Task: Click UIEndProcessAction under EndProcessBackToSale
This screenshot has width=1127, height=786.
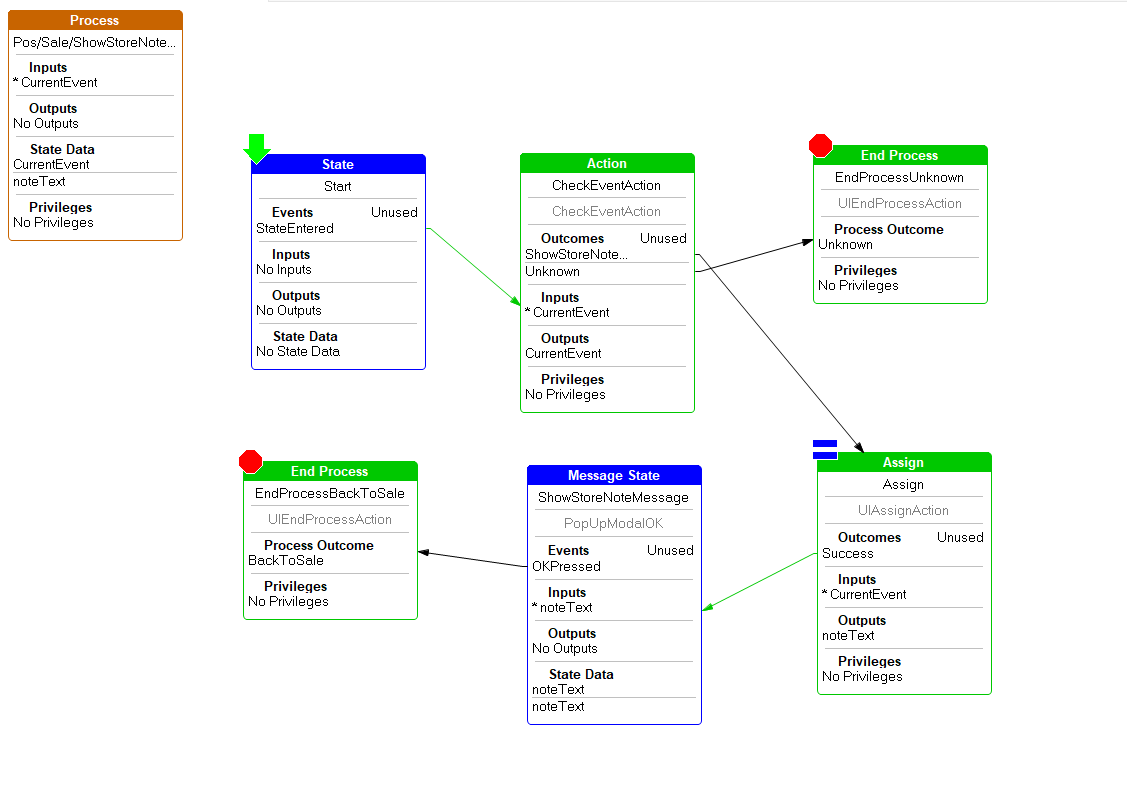Action: click(330, 519)
